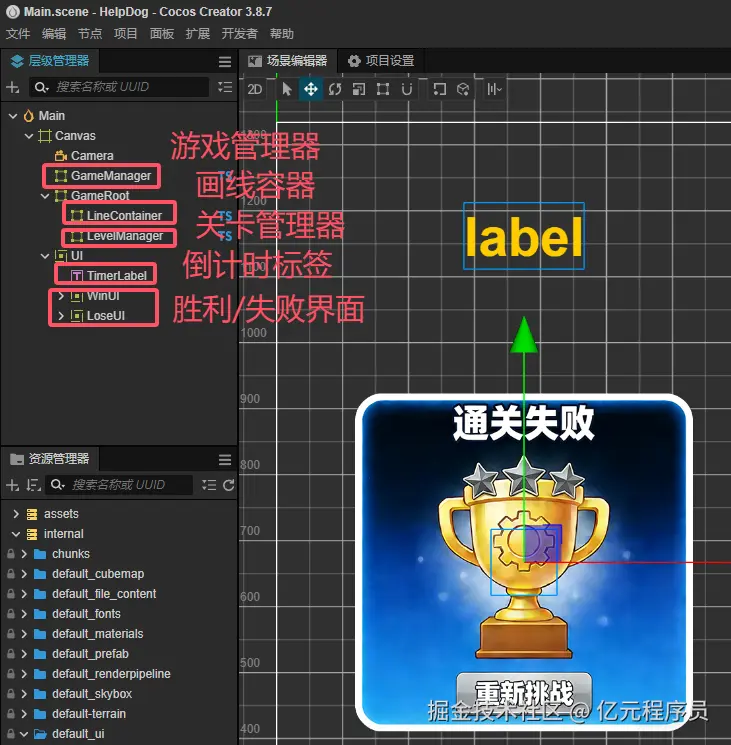Expand the default_cubemap folder
This screenshot has width=731, height=745.
tap(24, 574)
